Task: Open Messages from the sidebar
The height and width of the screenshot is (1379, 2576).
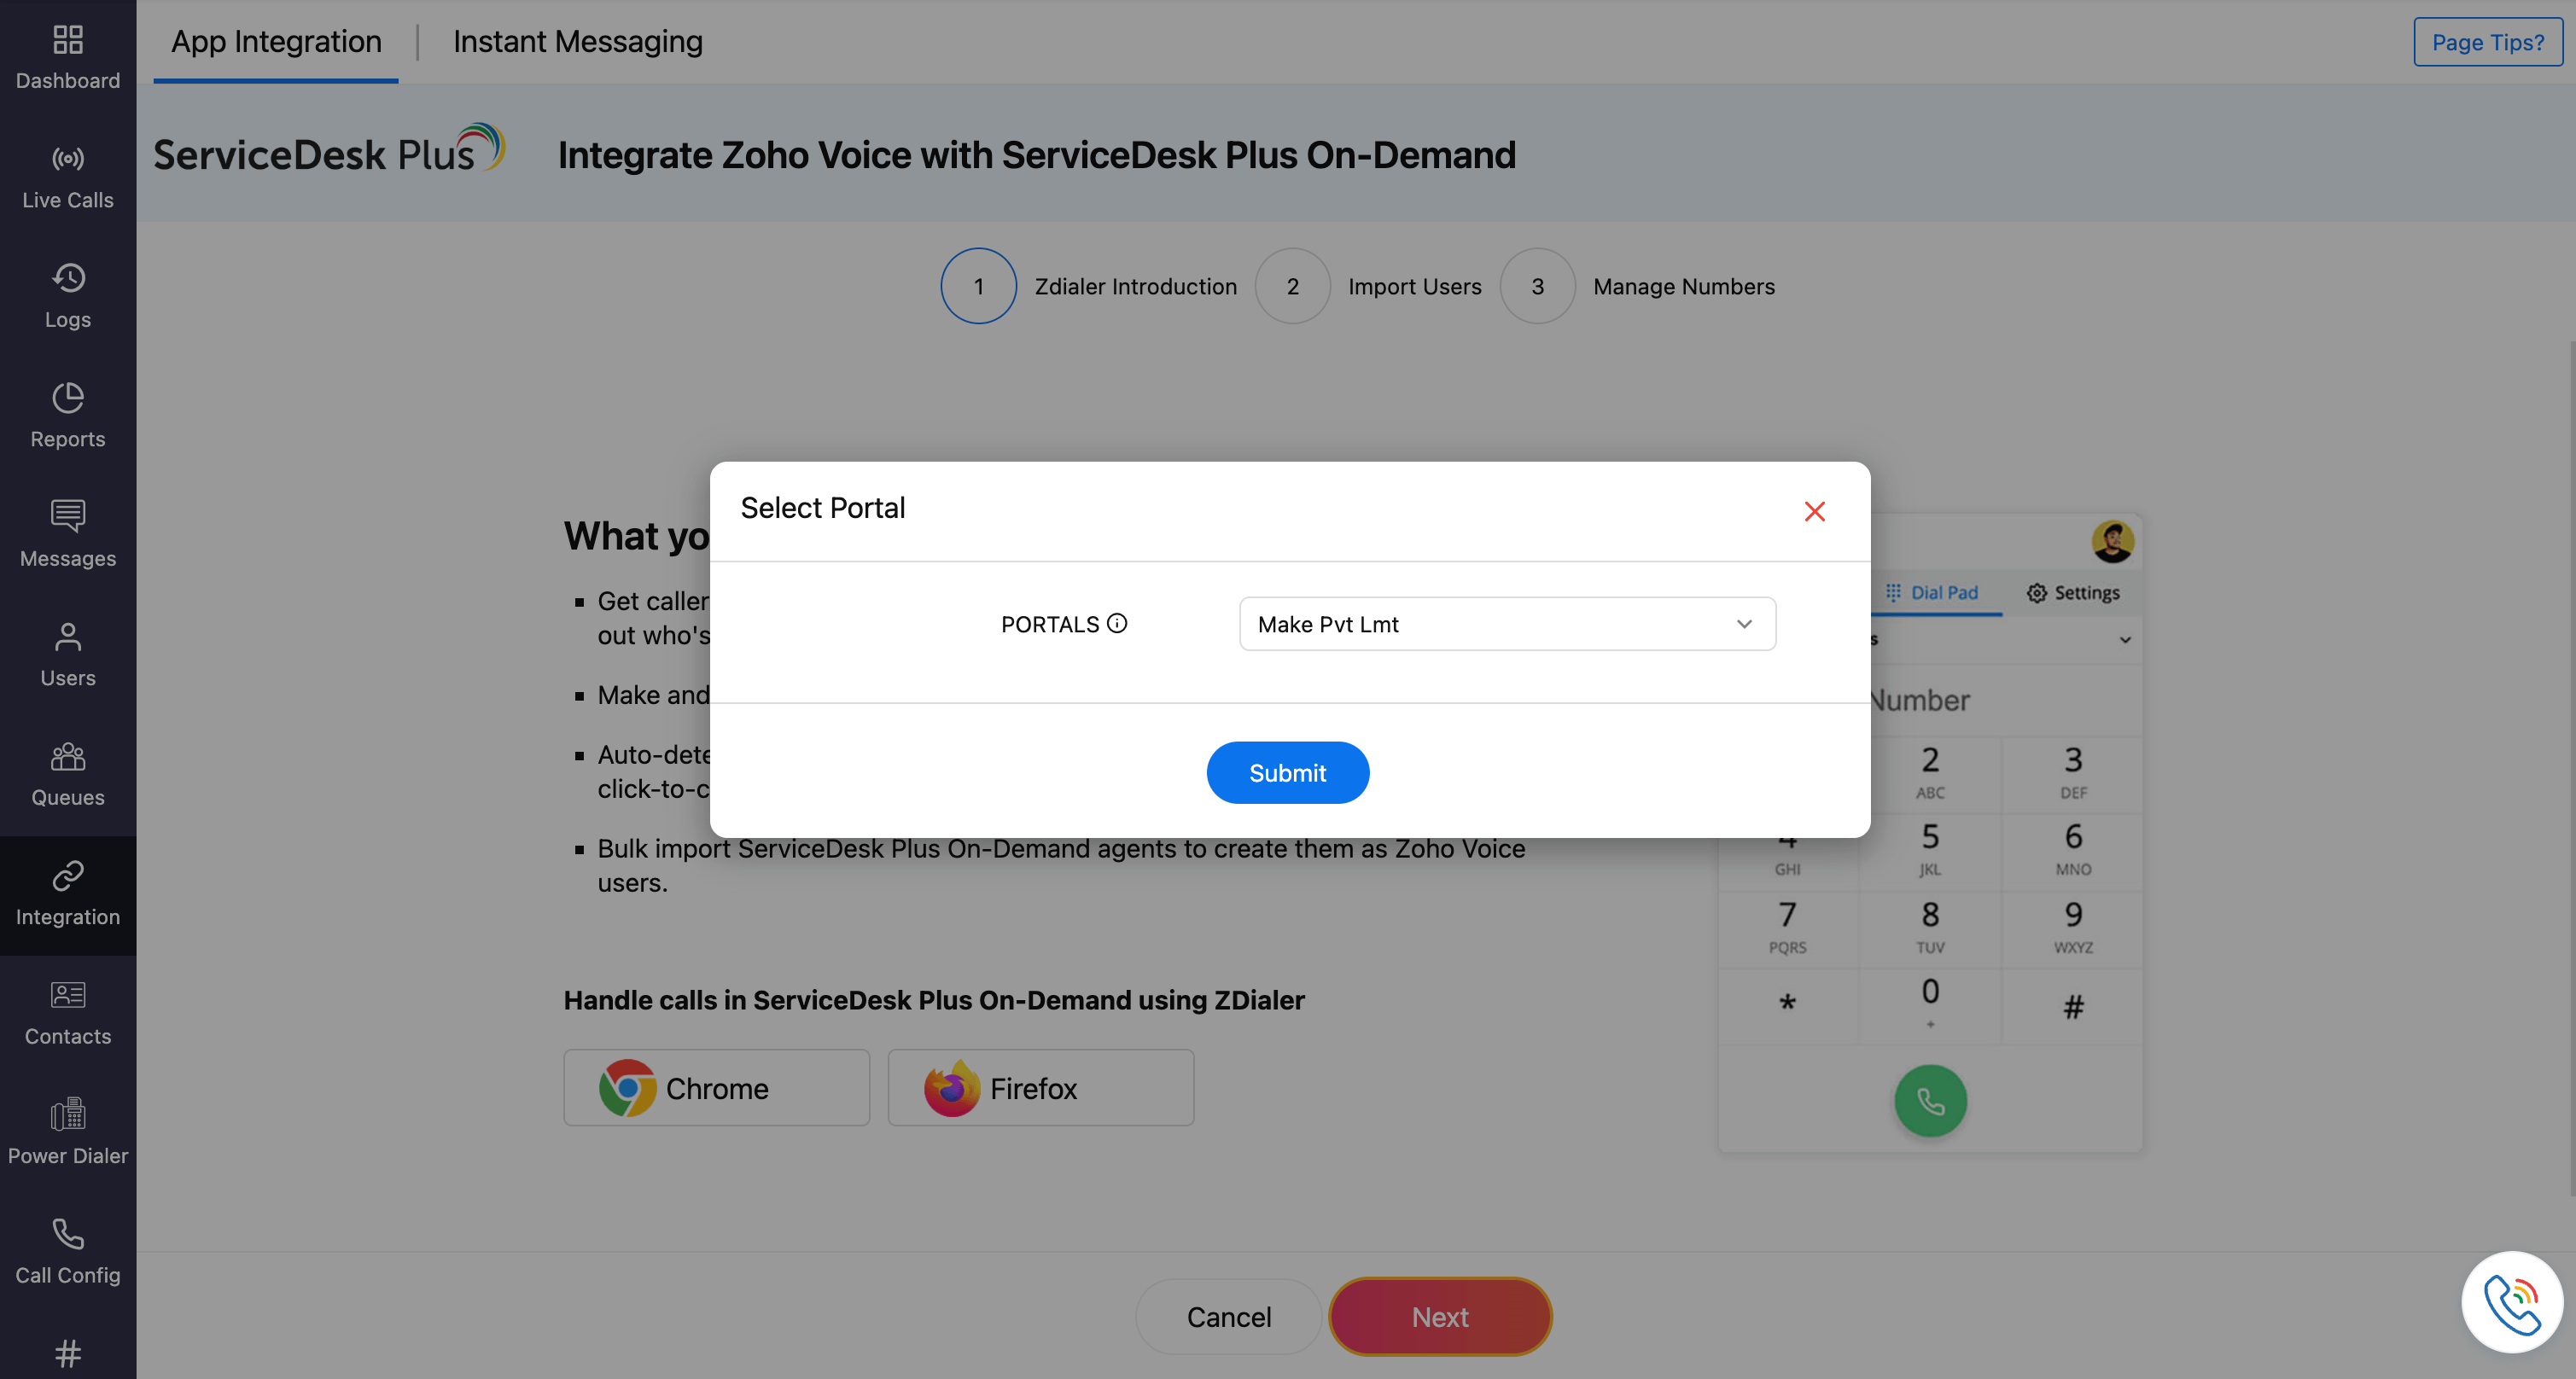Action: [x=67, y=534]
